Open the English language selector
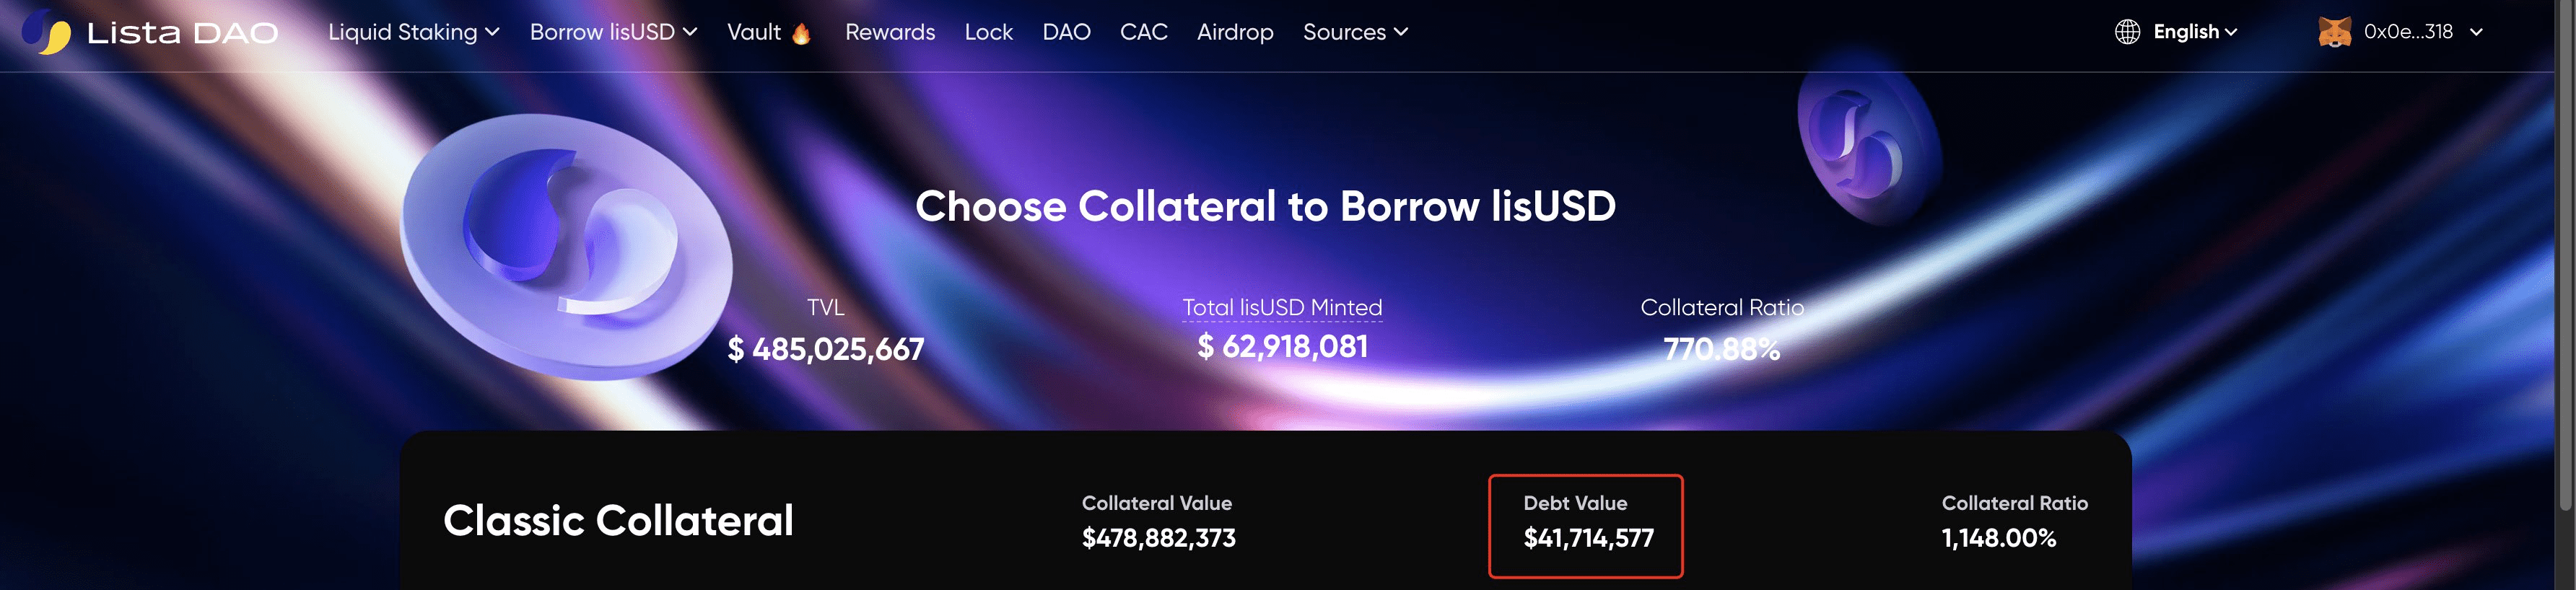The width and height of the screenshot is (2576, 590). coord(2194,32)
